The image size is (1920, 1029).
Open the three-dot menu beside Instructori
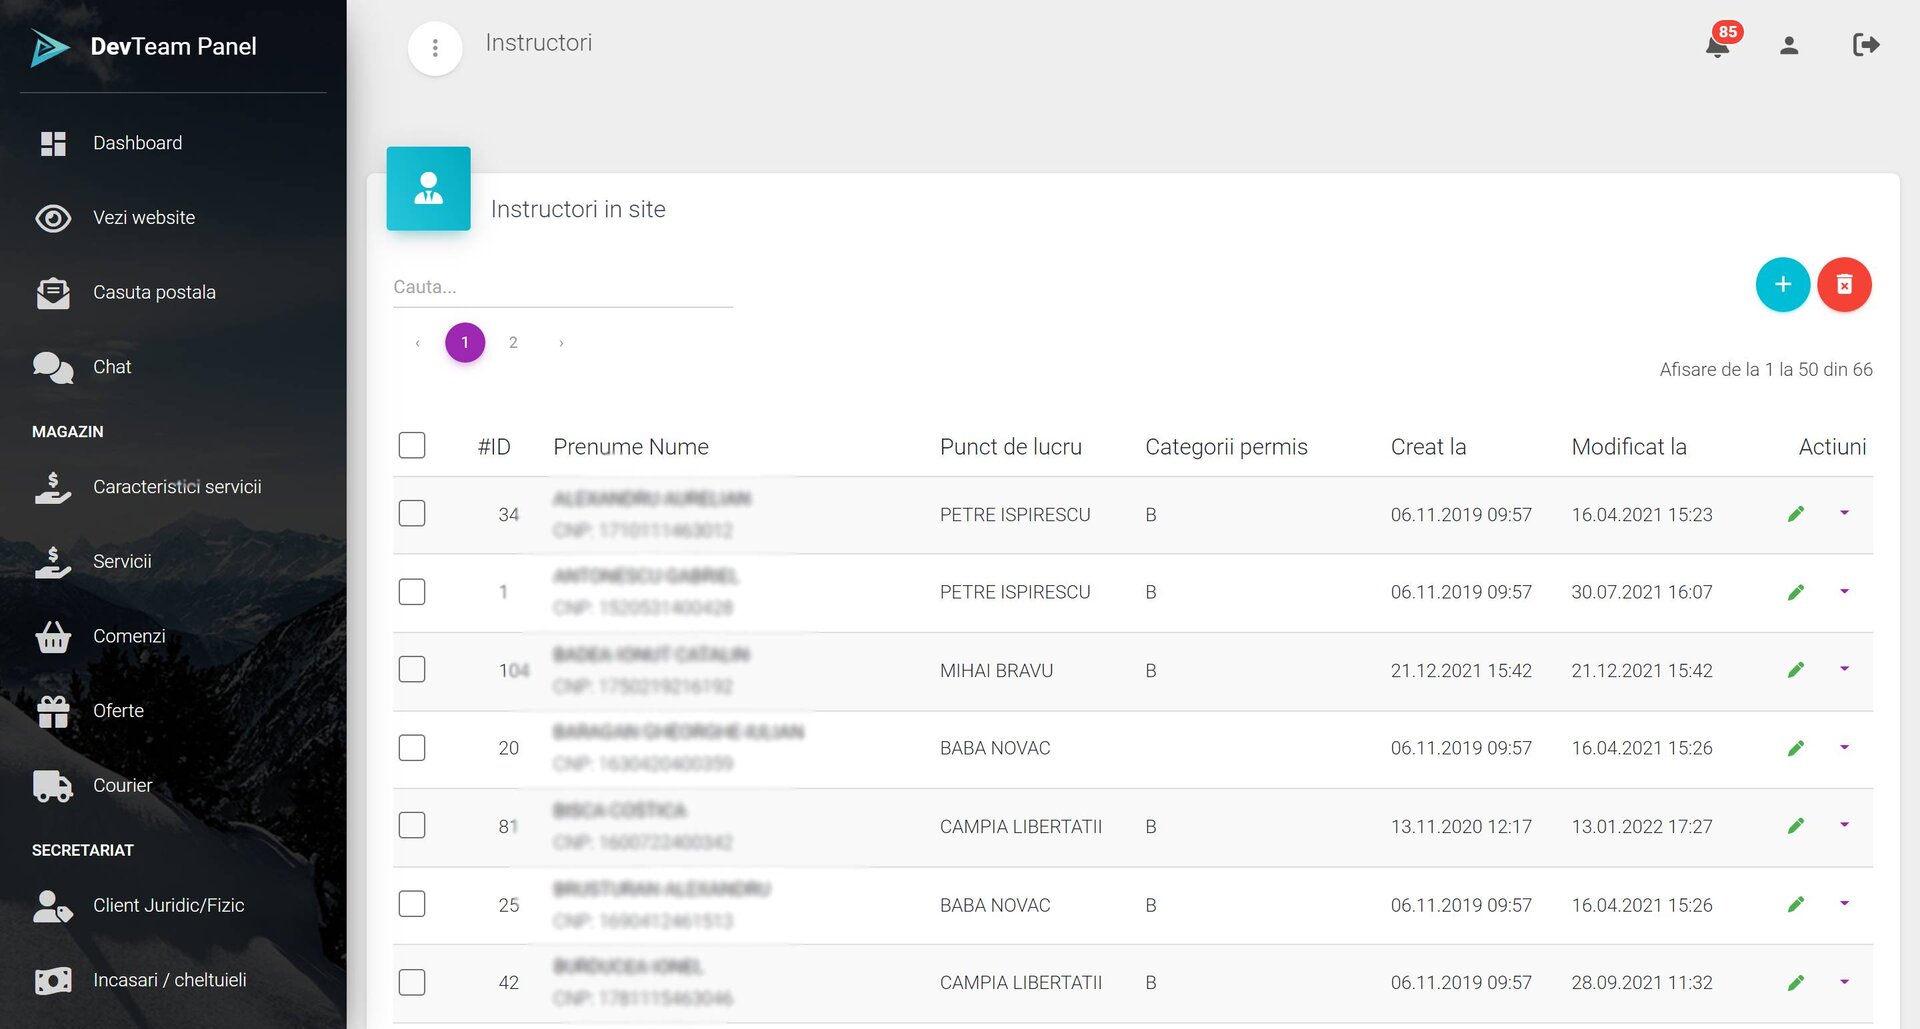click(x=435, y=48)
